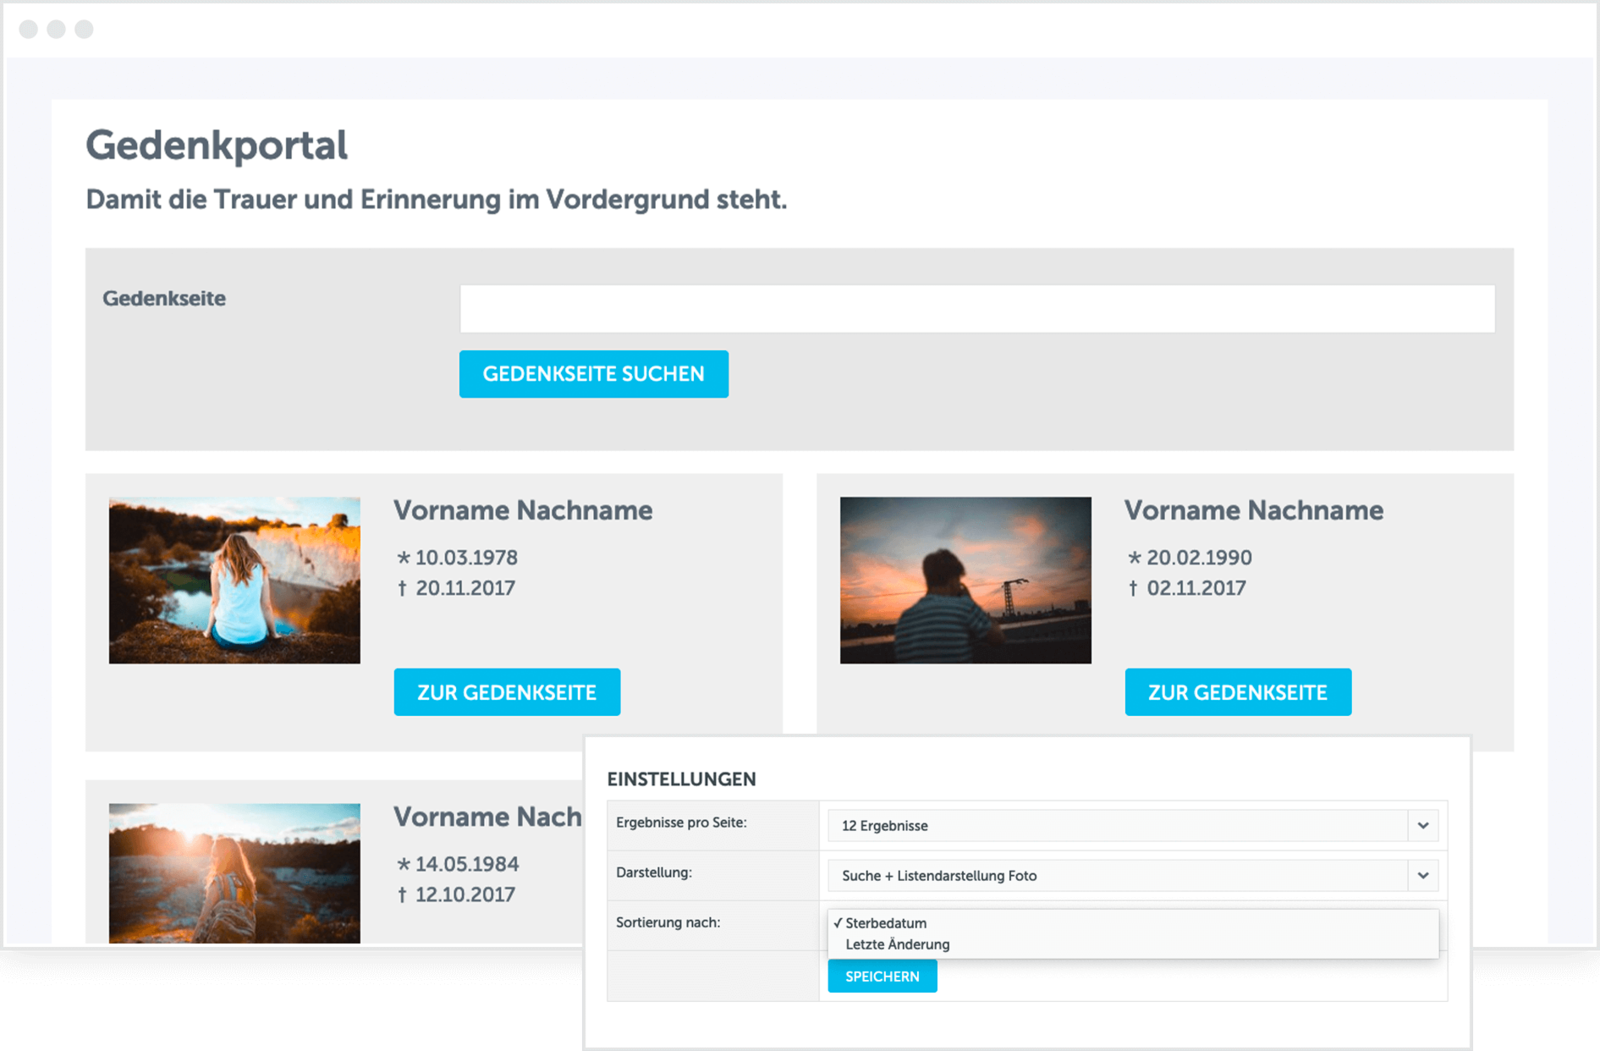Click ZUR GEDENKSEITE for the 20.02.1990 entry
Viewport: 1600px width, 1051px height.
(1237, 692)
